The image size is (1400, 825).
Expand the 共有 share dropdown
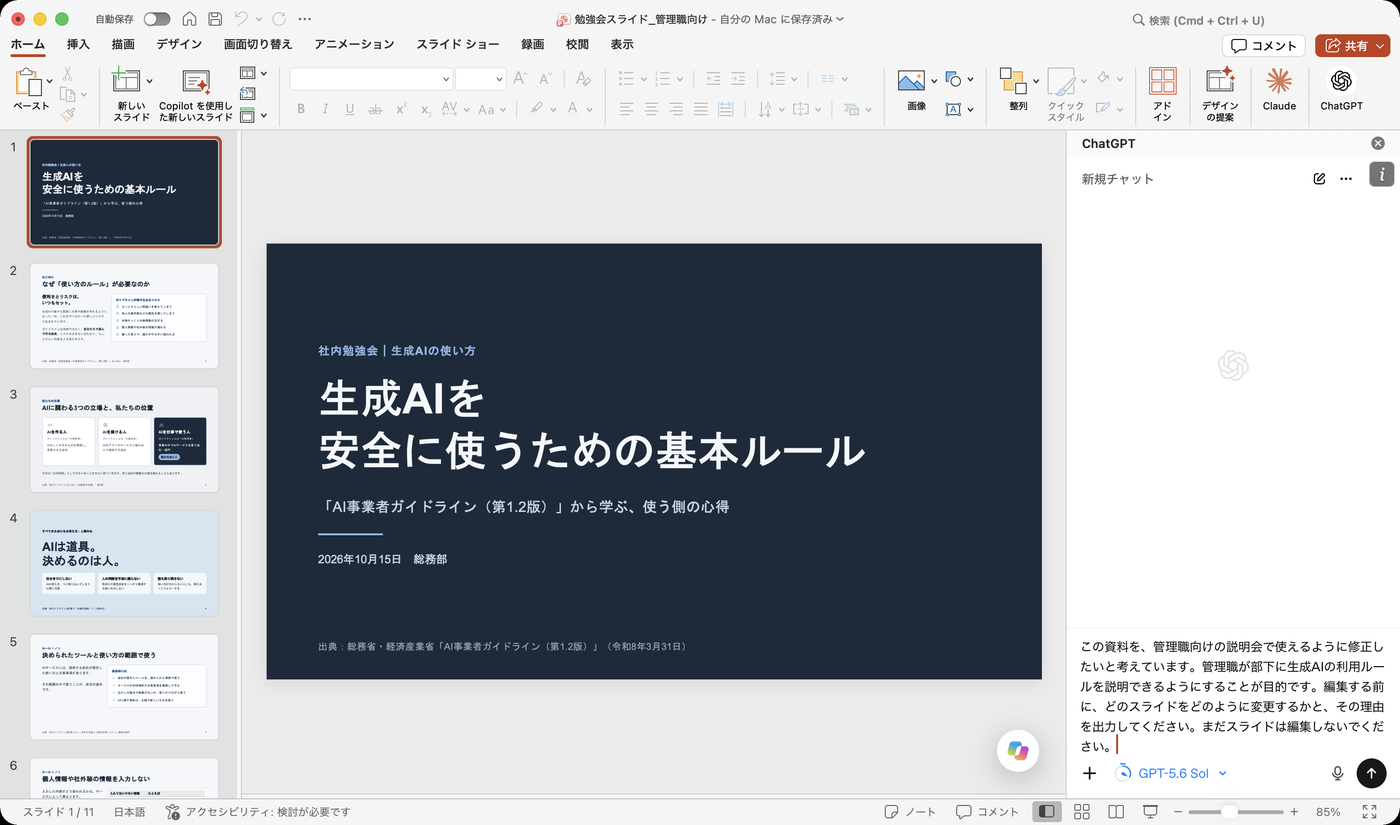[x=1380, y=46]
